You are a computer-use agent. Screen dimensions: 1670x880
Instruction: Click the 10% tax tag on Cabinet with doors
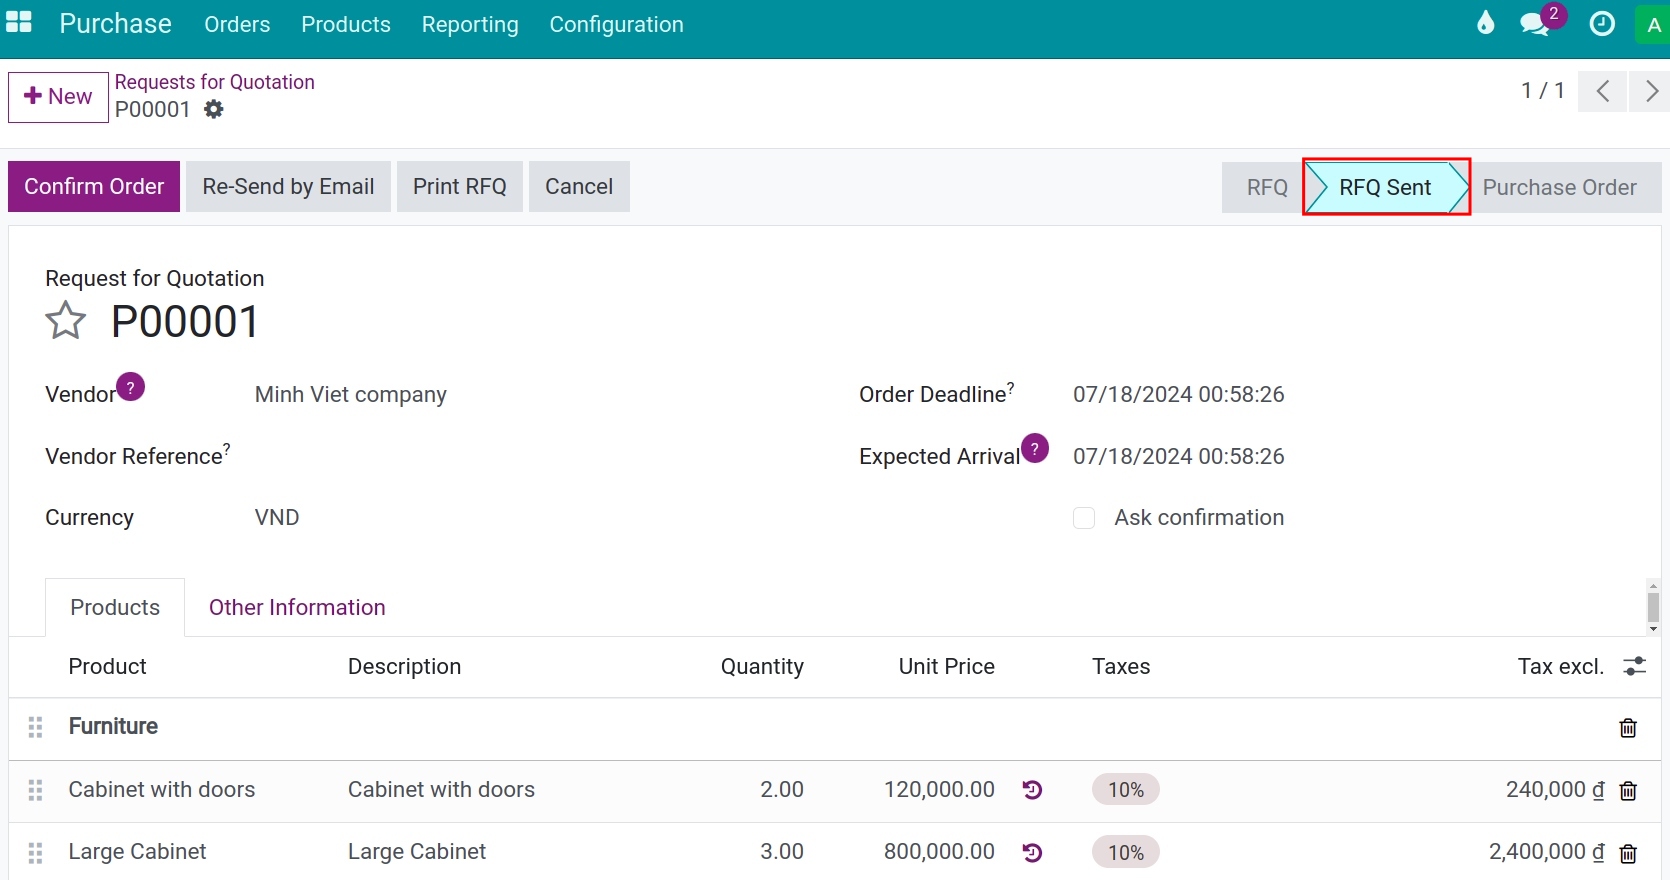[x=1126, y=790]
